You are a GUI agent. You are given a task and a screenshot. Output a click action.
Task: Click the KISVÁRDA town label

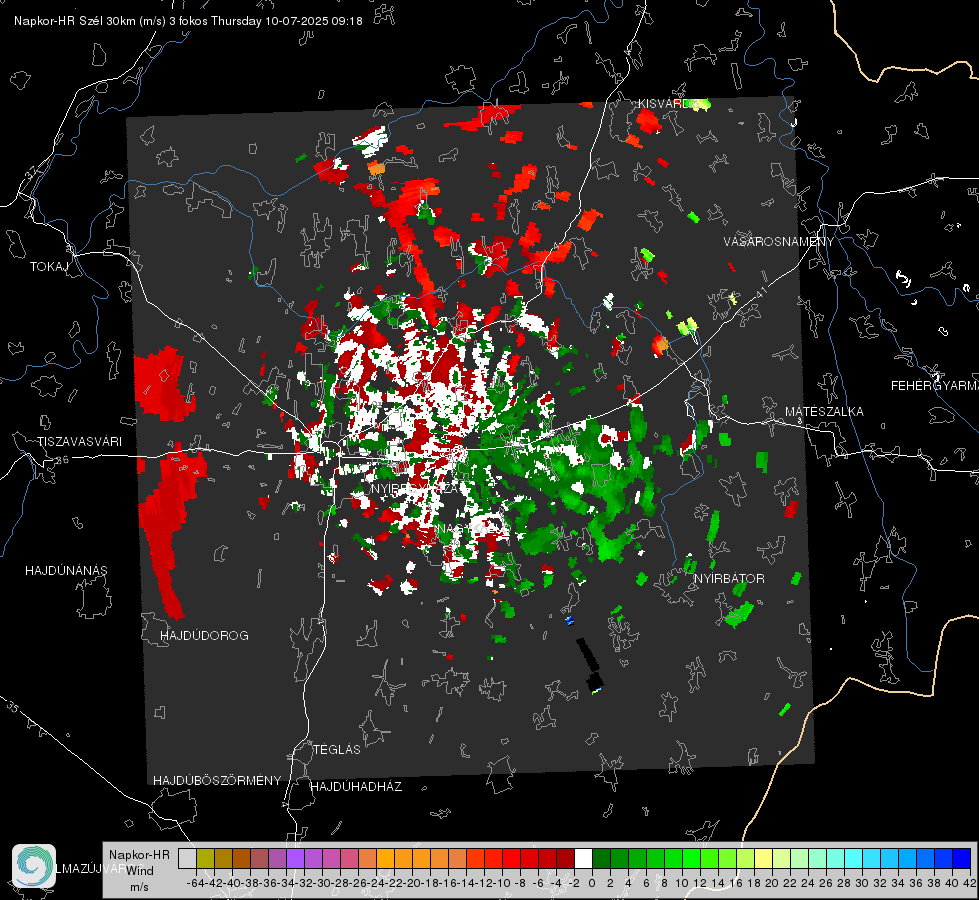(x=665, y=104)
